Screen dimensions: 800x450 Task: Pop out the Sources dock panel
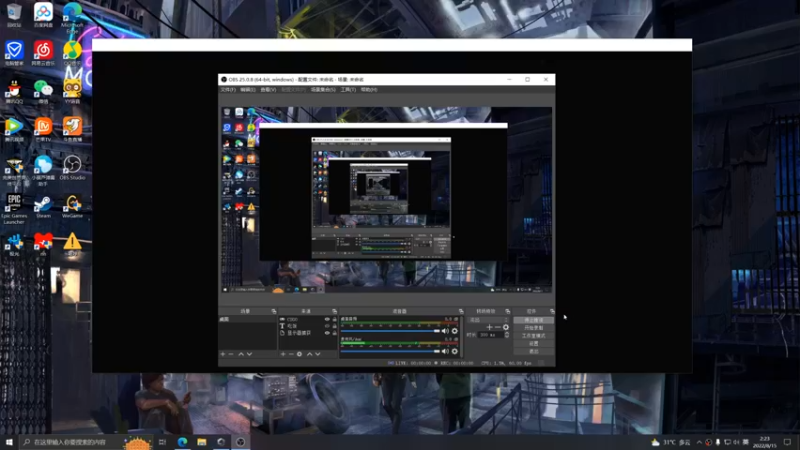[x=335, y=311]
